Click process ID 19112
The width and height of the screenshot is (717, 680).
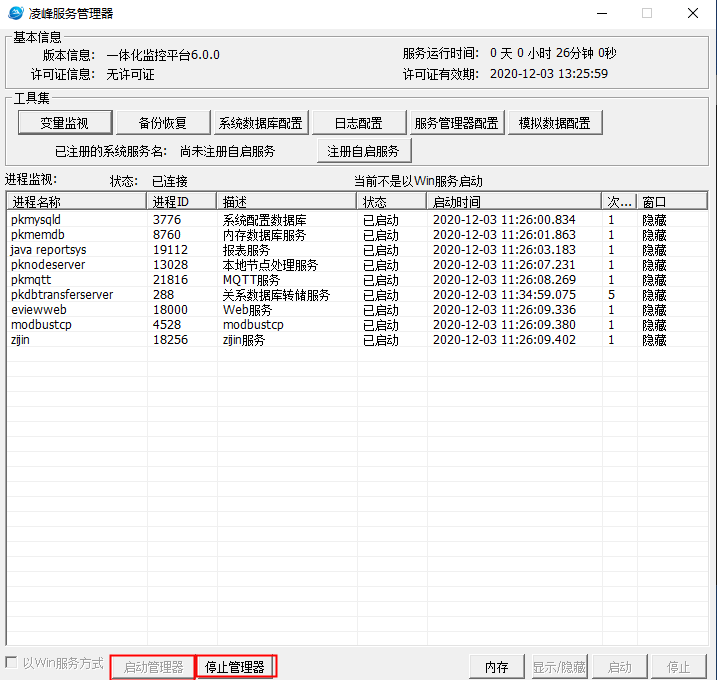[x=170, y=250]
